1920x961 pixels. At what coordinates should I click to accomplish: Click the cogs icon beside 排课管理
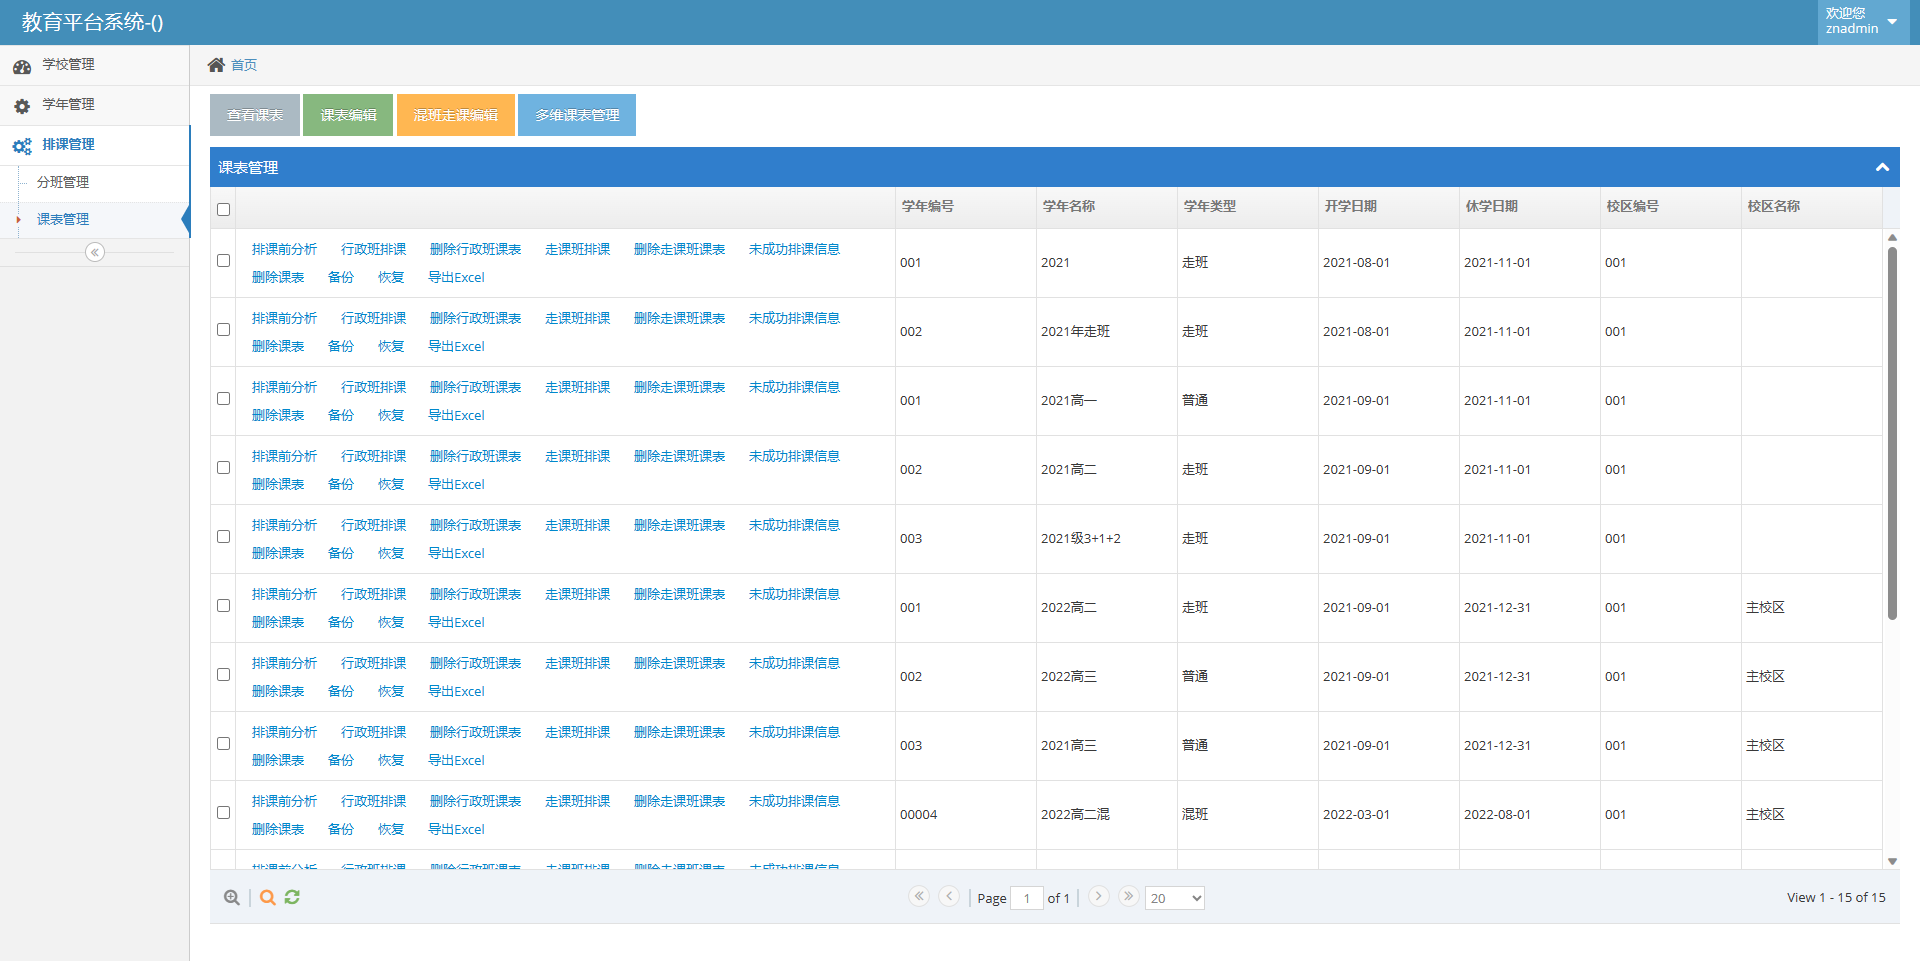pos(22,146)
